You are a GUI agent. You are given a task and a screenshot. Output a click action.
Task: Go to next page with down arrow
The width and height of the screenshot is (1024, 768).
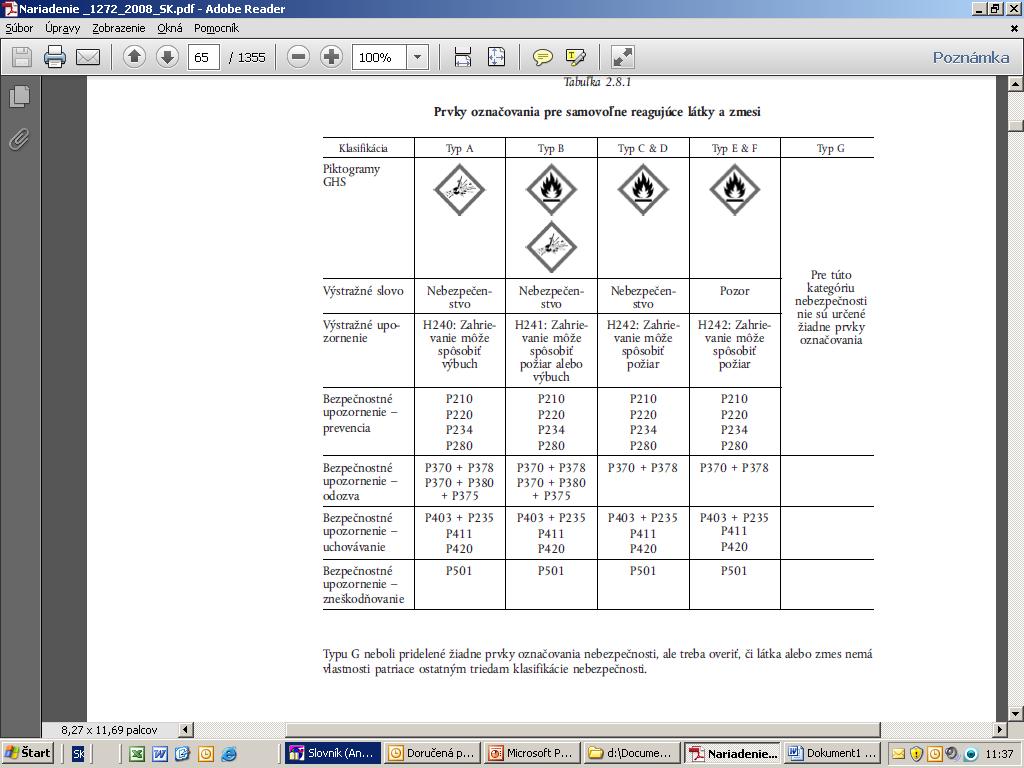(x=167, y=57)
